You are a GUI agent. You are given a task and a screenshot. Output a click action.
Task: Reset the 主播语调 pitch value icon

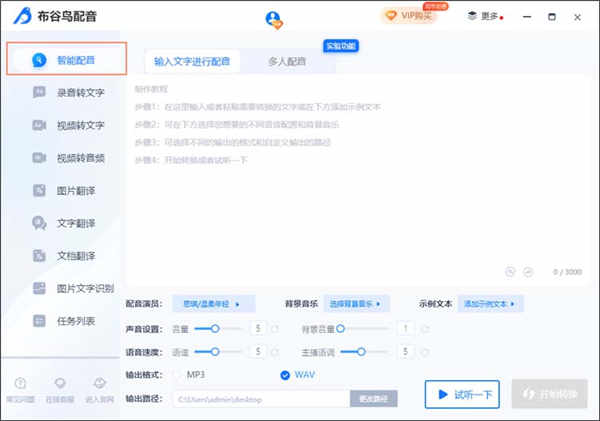pyautogui.click(x=425, y=352)
